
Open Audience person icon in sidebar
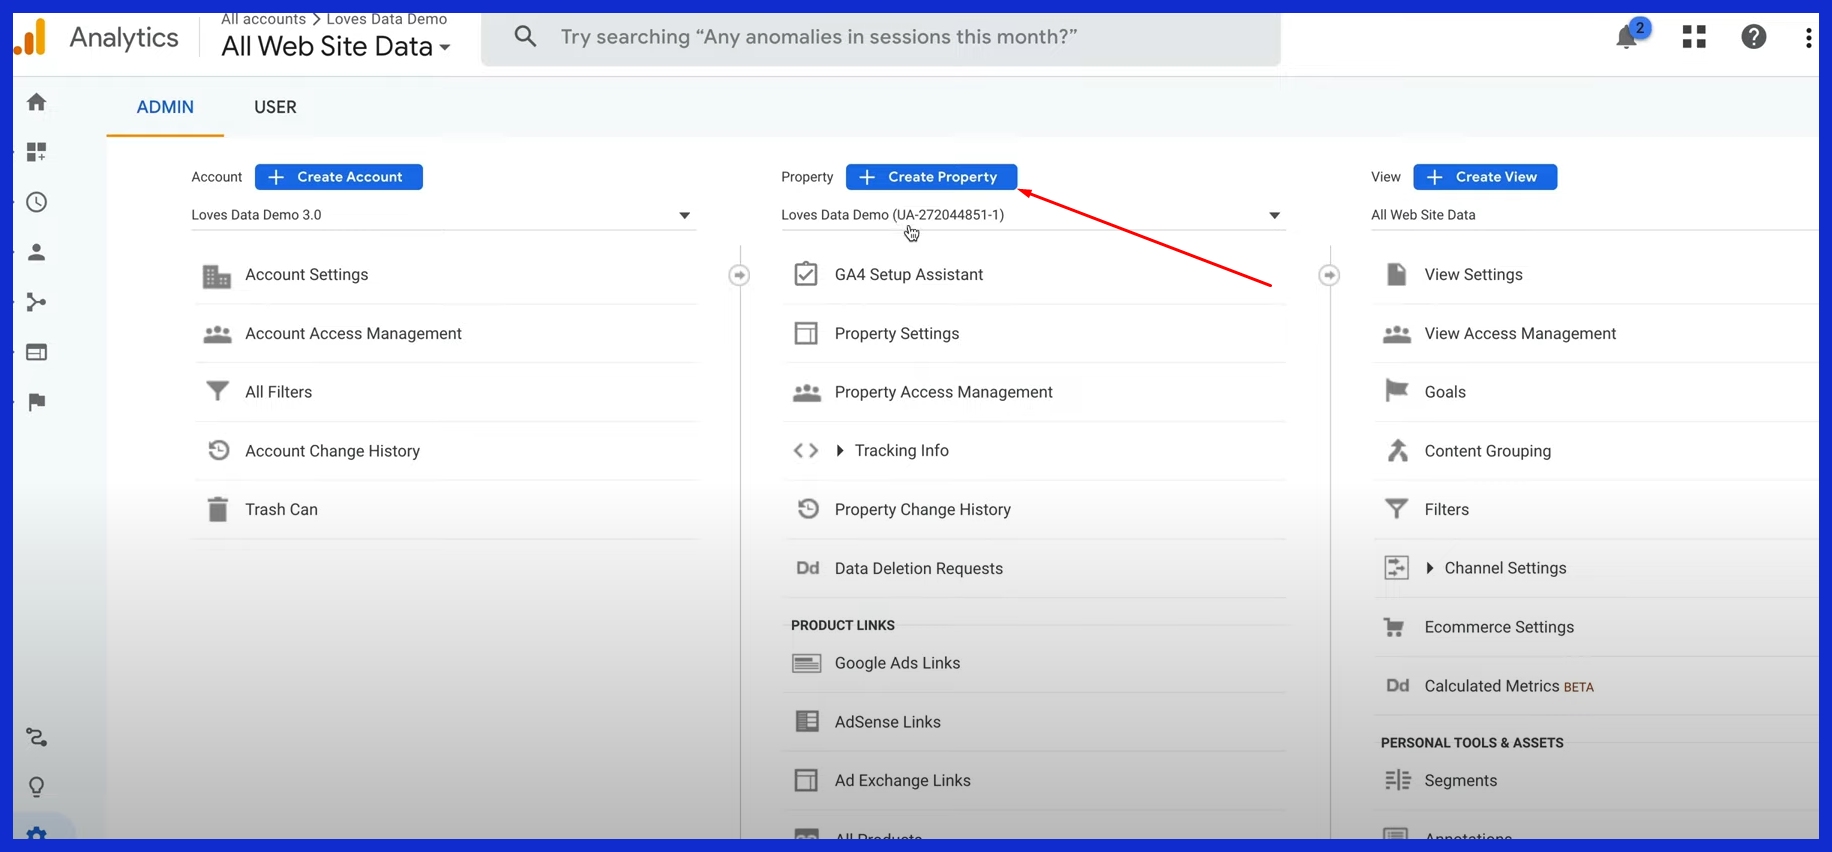37,252
